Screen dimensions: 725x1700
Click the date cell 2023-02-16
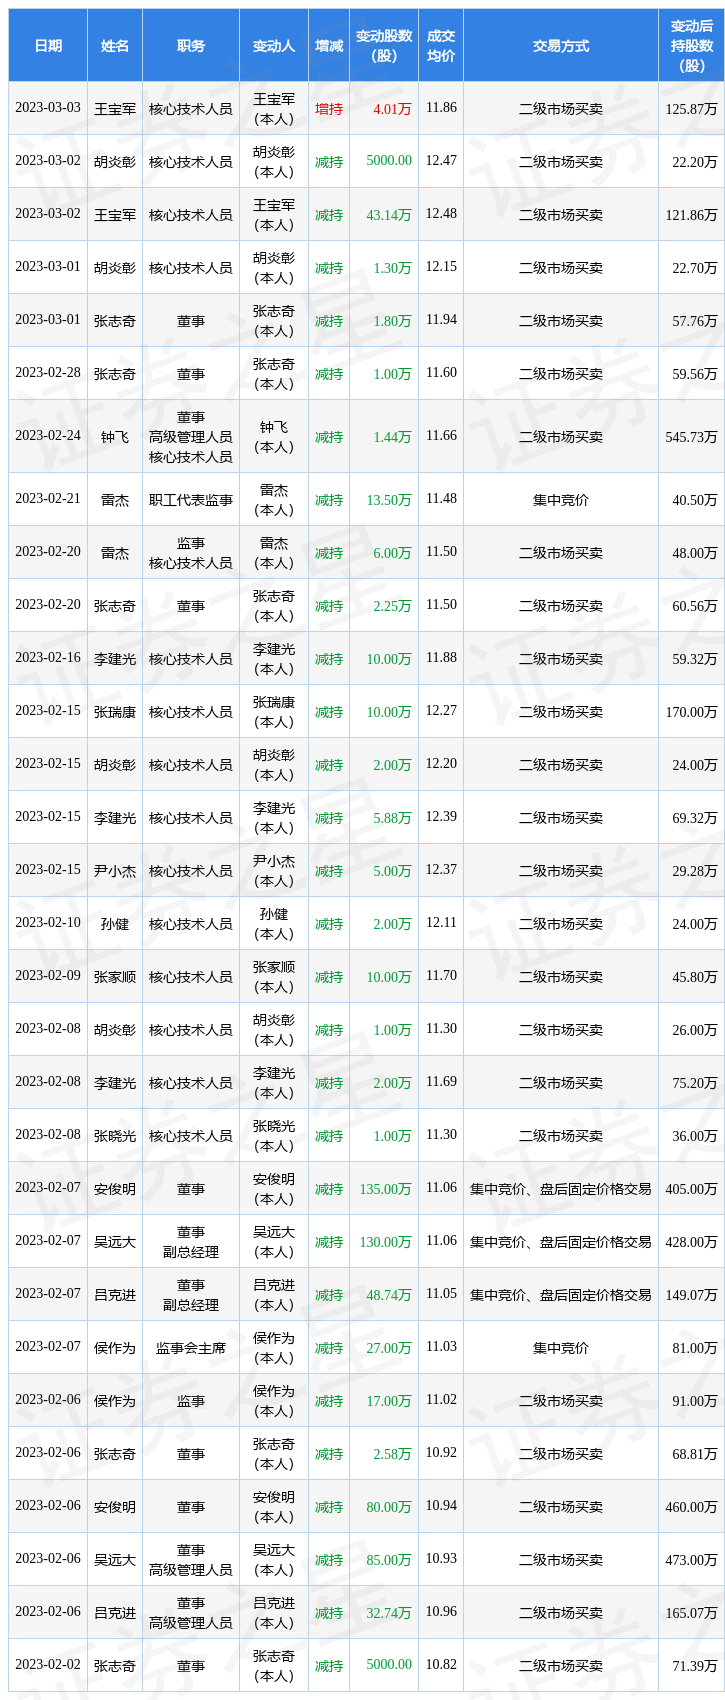point(48,658)
